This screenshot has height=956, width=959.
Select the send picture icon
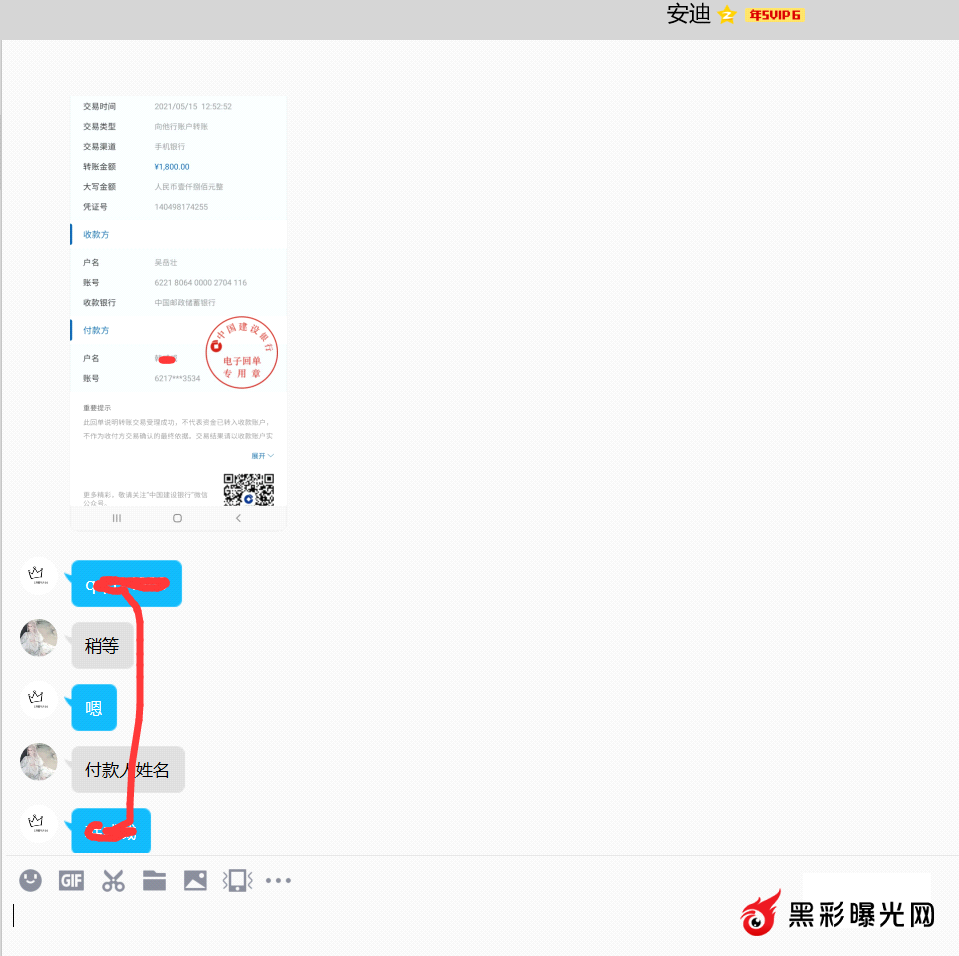point(195,880)
